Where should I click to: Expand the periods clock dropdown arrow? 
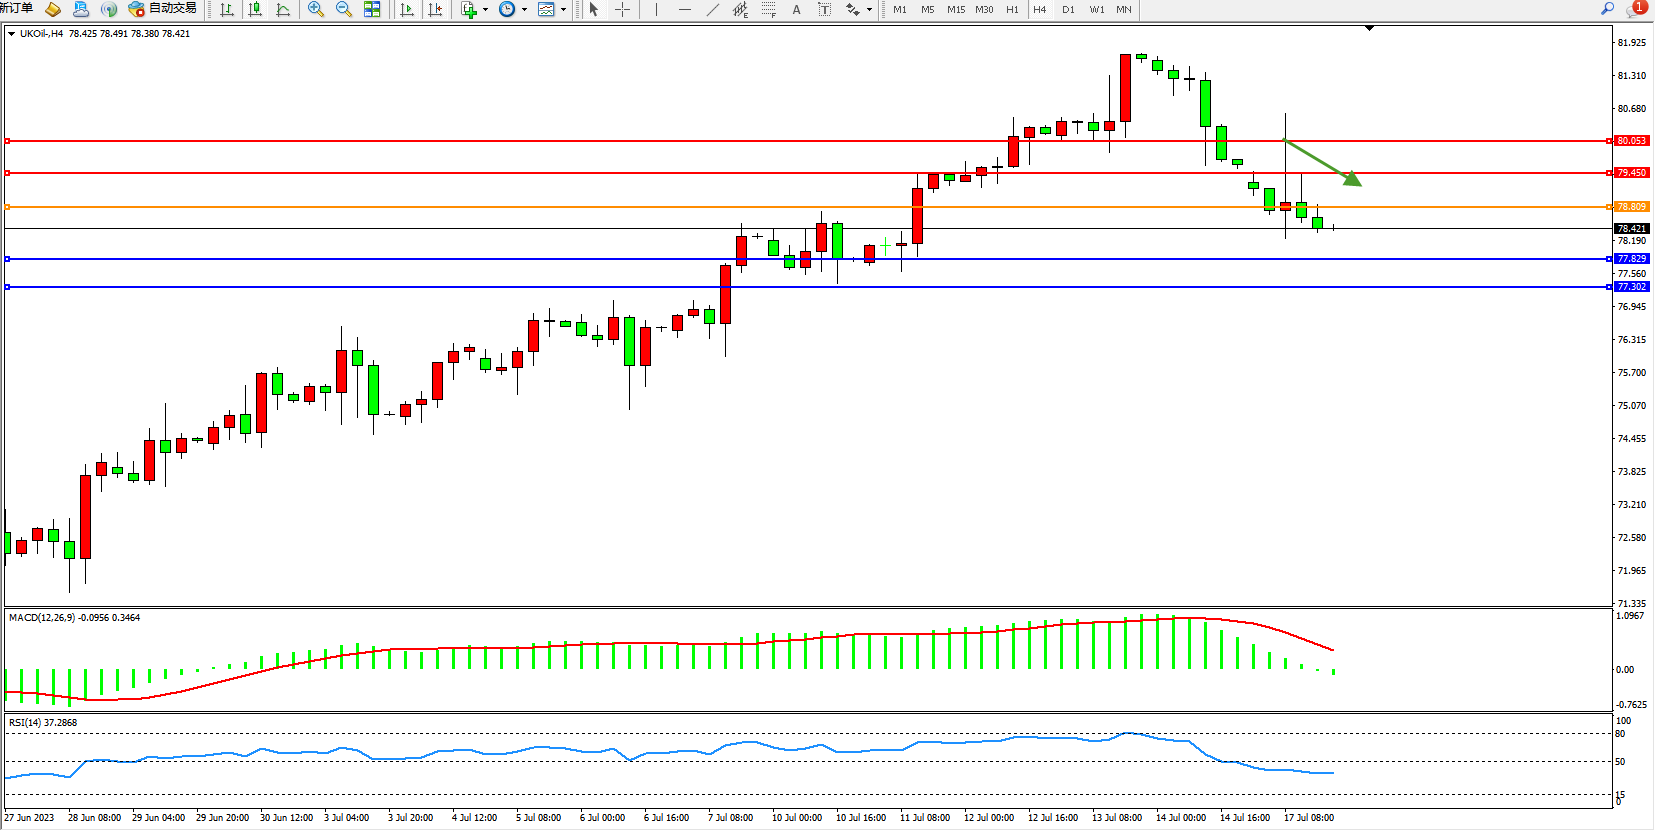coord(524,9)
